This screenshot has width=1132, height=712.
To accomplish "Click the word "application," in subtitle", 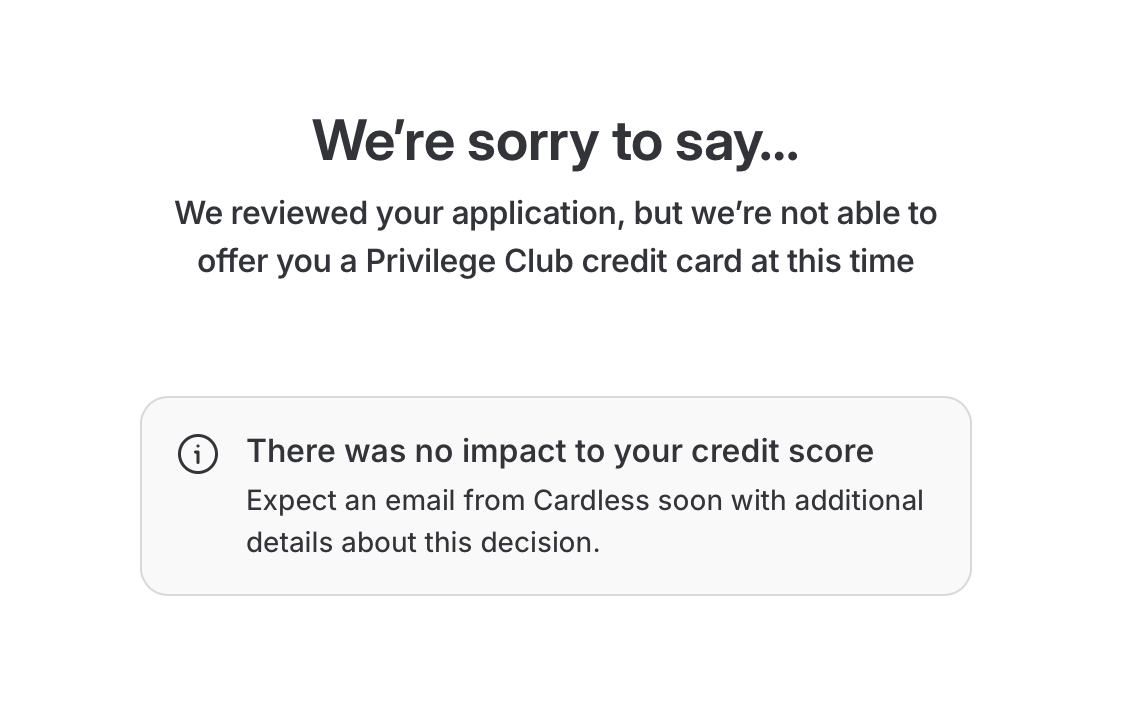I will pyautogui.click(x=539, y=214).
